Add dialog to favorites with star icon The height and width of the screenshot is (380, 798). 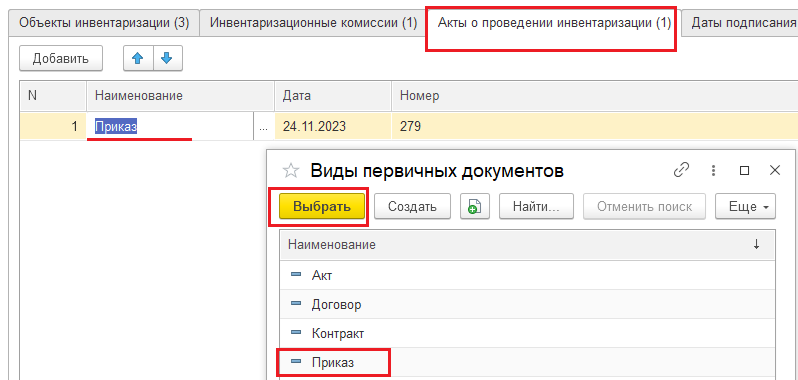(x=291, y=171)
